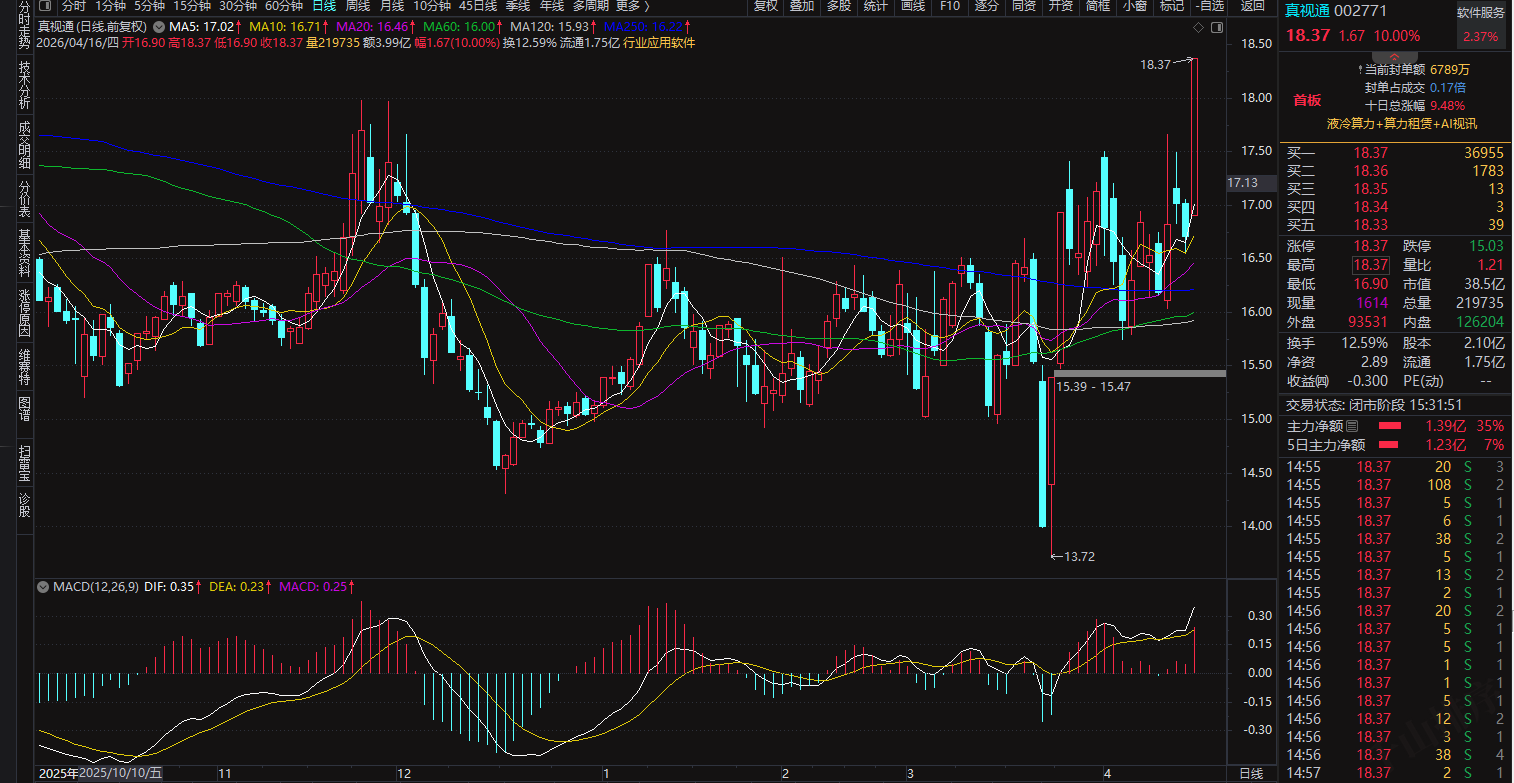This screenshot has width=1514, height=783.
Task: Switch to the 周线 weekly chart tab
Action: tap(357, 6)
